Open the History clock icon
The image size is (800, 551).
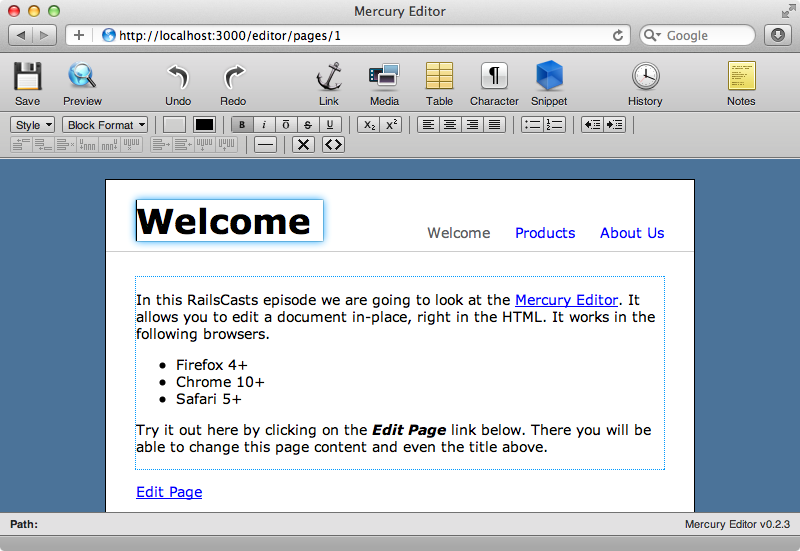pyautogui.click(x=645, y=76)
